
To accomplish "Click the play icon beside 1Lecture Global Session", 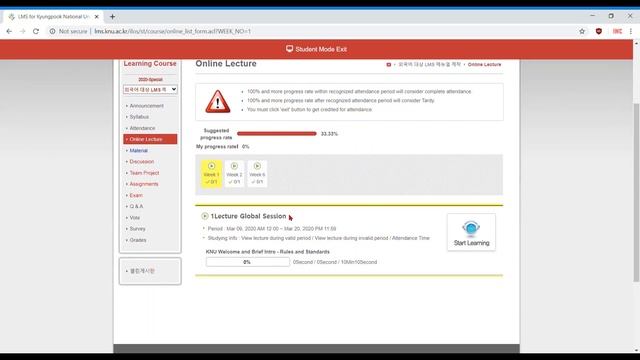I will pos(205,216).
